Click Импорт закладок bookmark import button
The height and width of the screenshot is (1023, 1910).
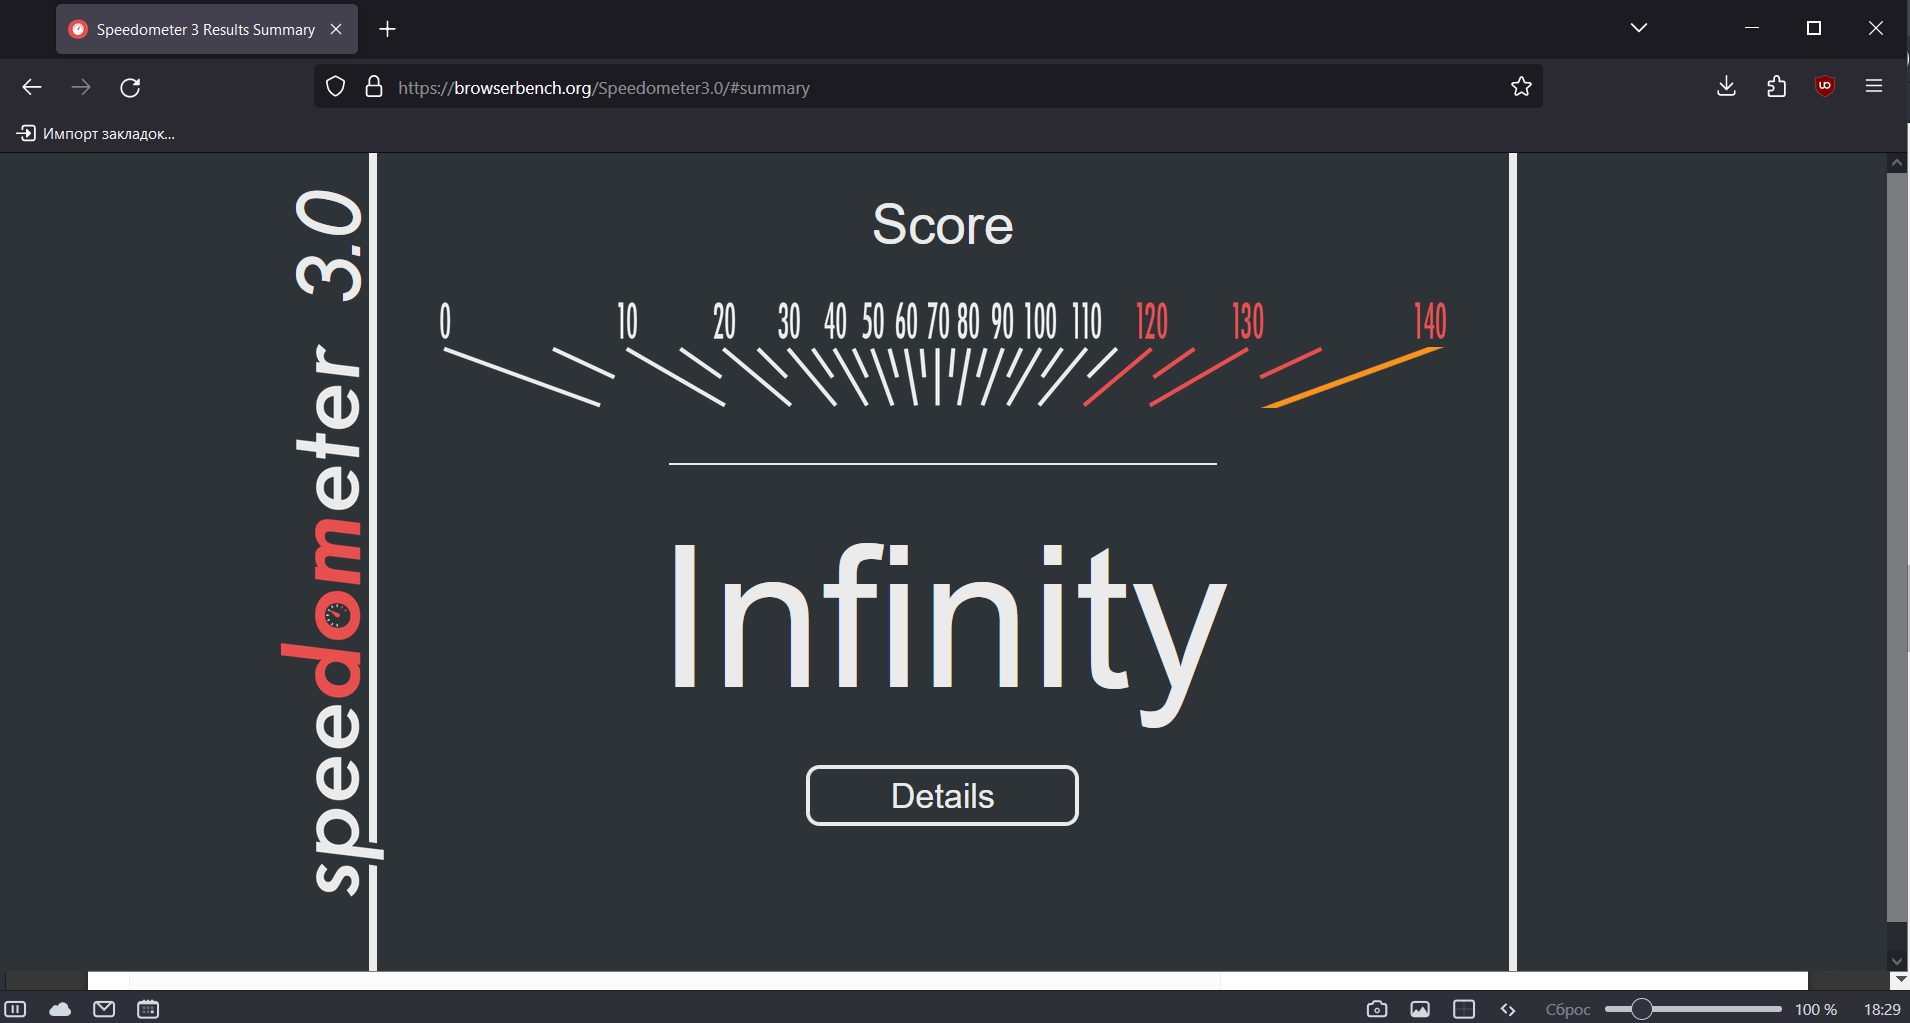coord(96,134)
